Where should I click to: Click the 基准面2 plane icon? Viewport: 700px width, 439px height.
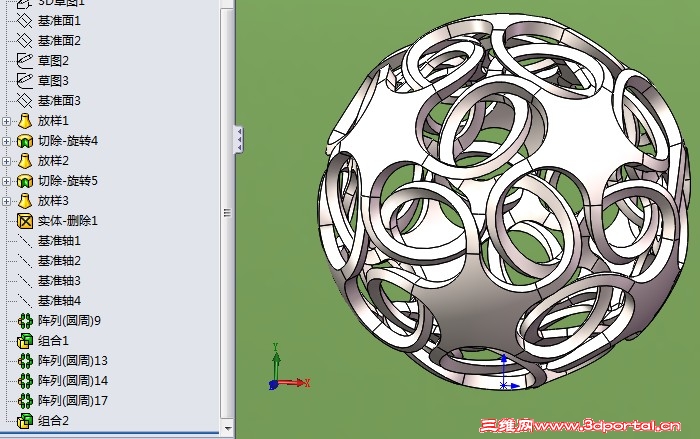25,41
